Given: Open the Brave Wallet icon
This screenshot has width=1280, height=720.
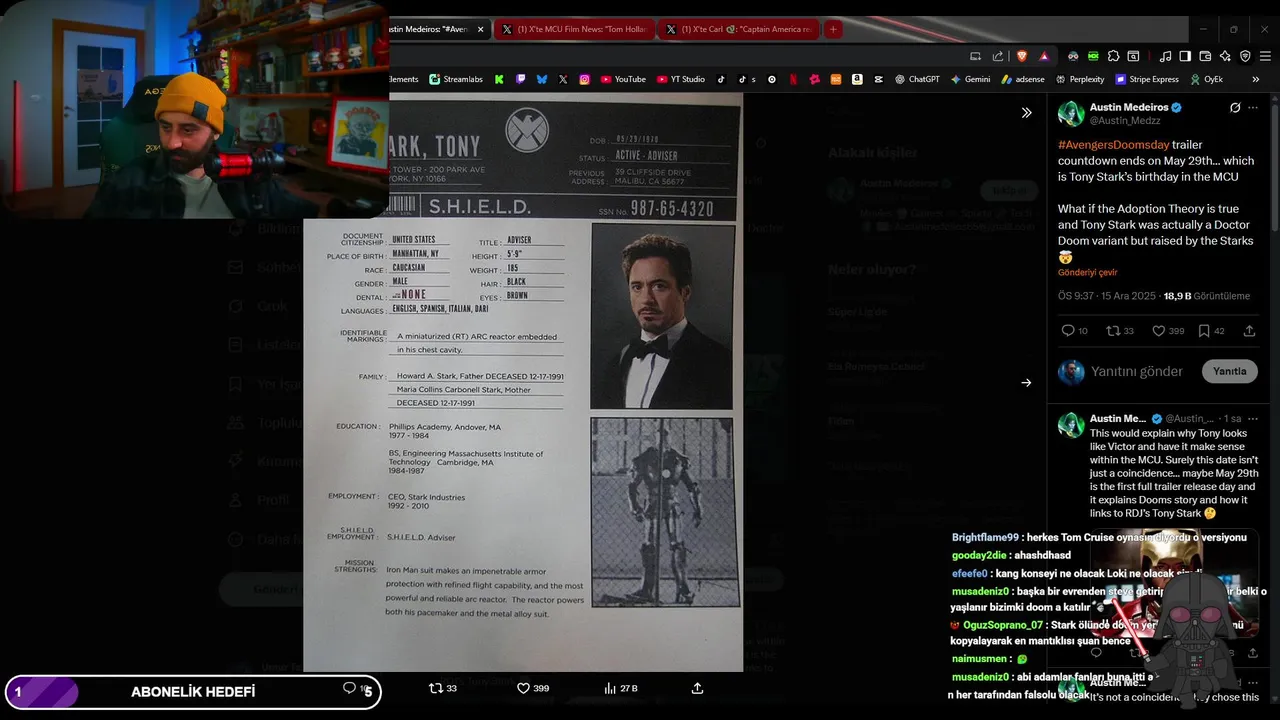Looking at the screenshot, I should [1205, 56].
